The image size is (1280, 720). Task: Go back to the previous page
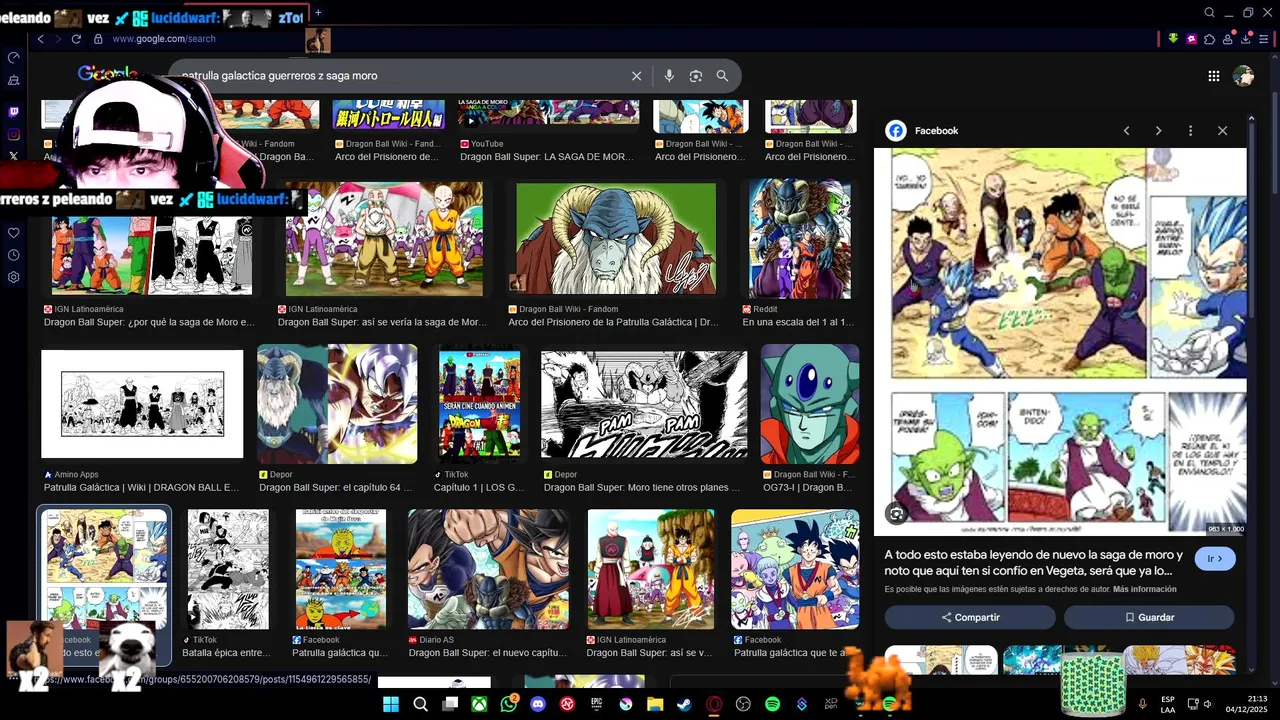40,39
